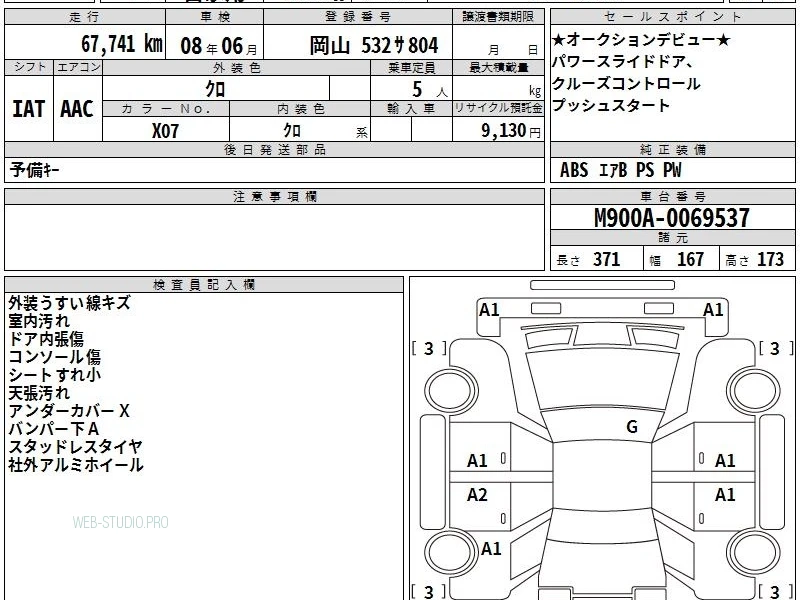This screenshot has height=600, width=800.
Task: Click the 外装色 header
Action: click(x=237, y=67)
